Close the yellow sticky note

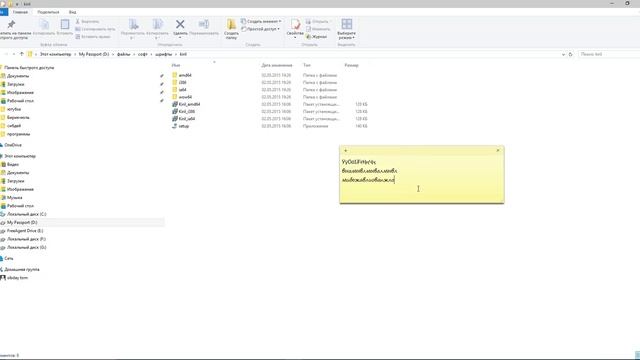click(498, 150)
